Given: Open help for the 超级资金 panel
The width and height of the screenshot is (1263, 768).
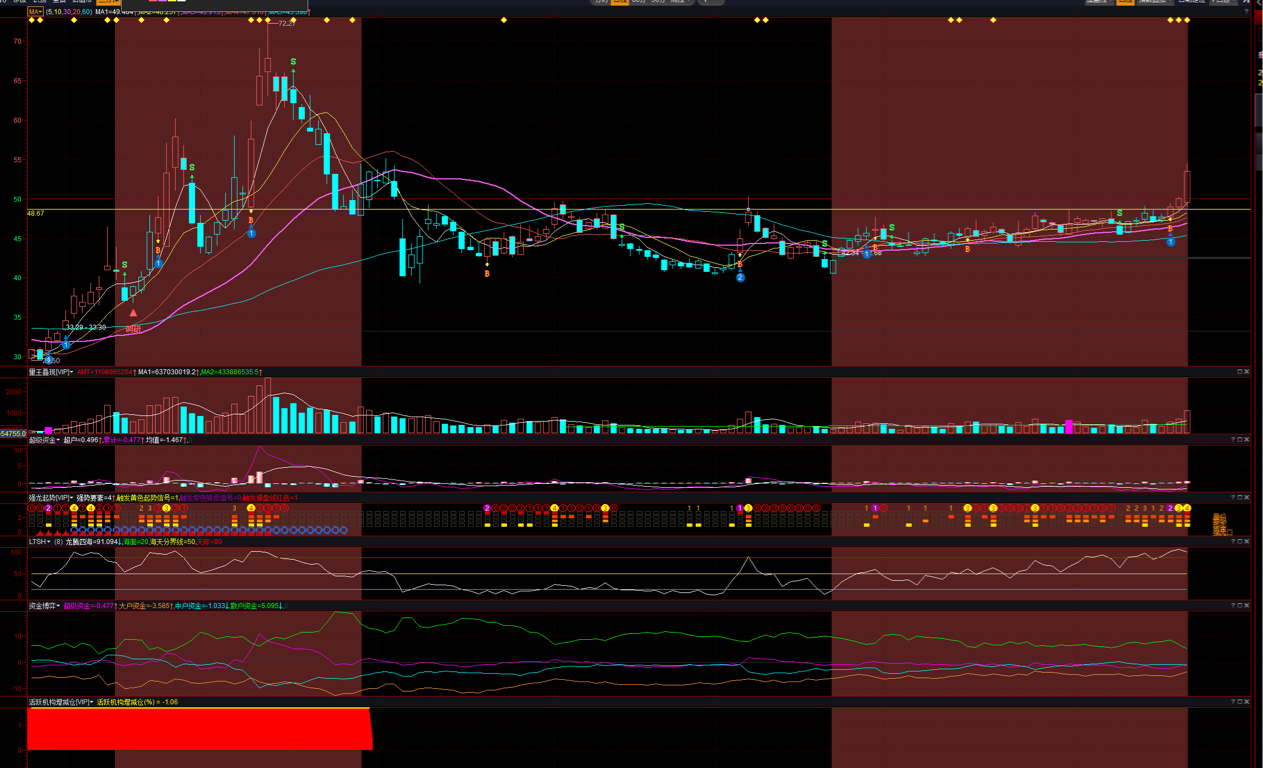Looking at the screenshot, I should [1233, 440].
